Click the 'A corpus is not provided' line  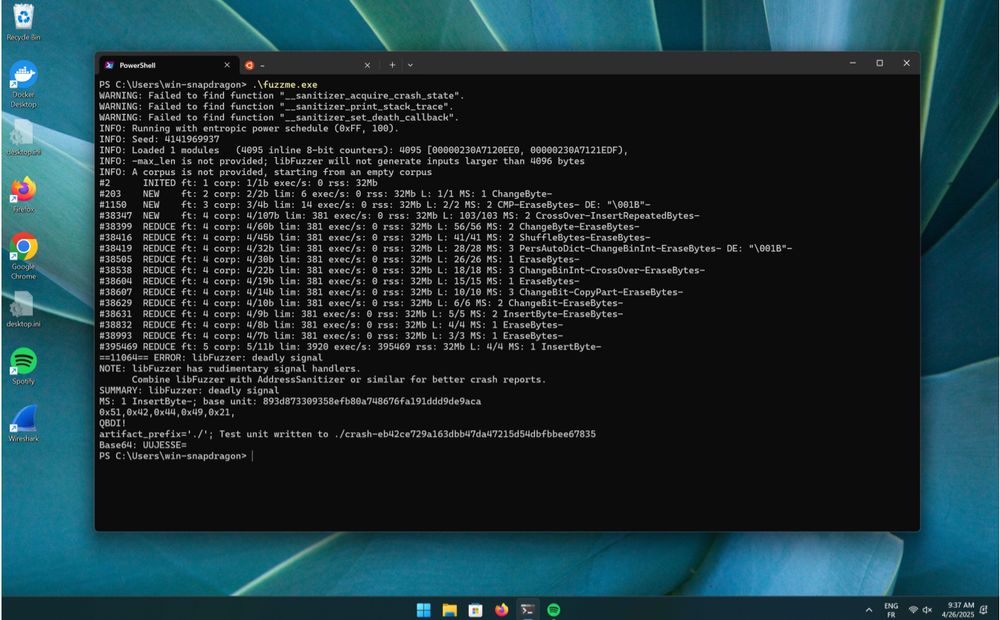click(x=265, y=172)
